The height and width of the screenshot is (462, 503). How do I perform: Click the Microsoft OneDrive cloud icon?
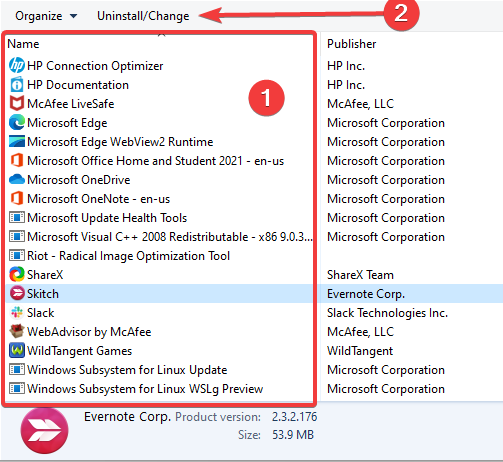17,180
